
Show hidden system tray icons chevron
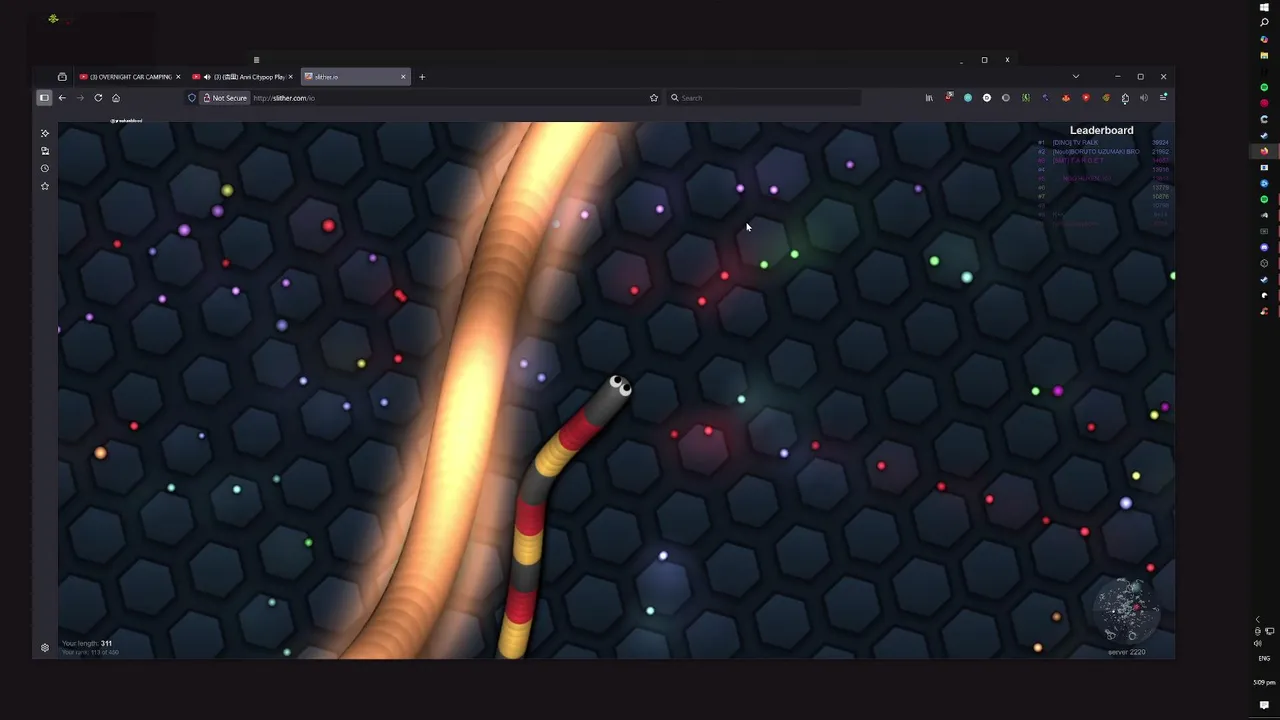coord(1258,620)
